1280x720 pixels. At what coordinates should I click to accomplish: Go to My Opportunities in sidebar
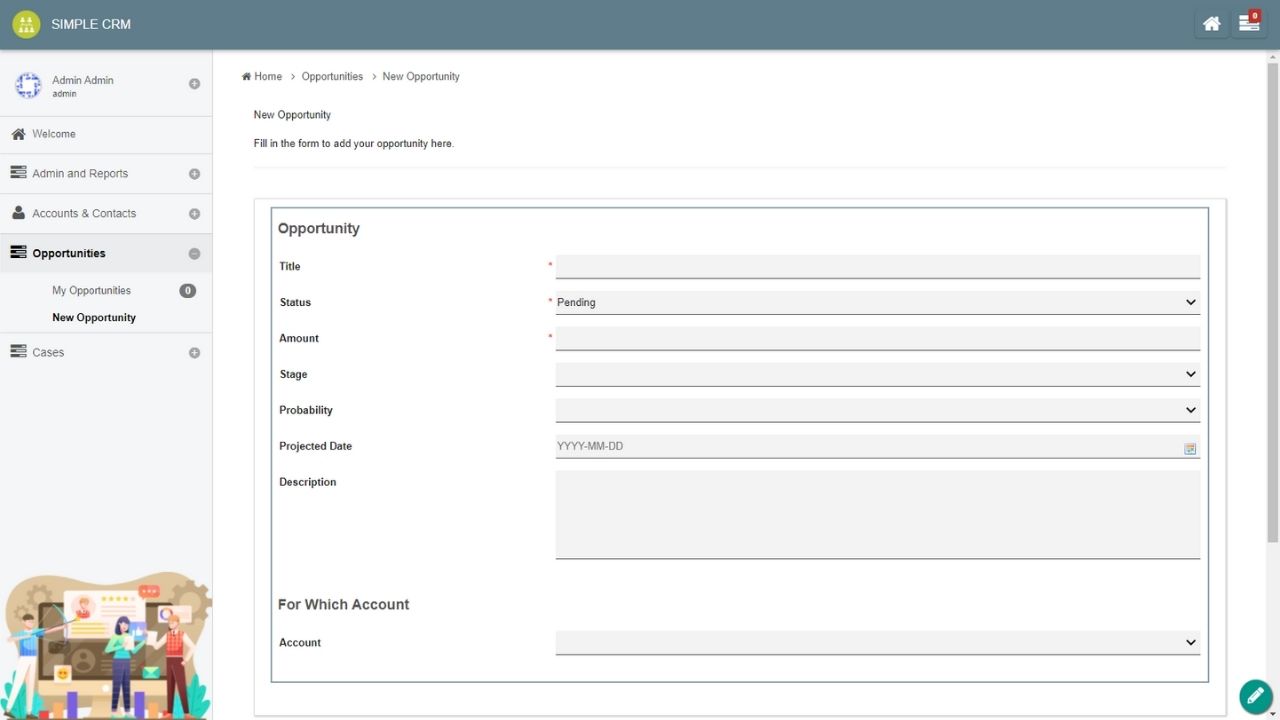coord(91,291)
